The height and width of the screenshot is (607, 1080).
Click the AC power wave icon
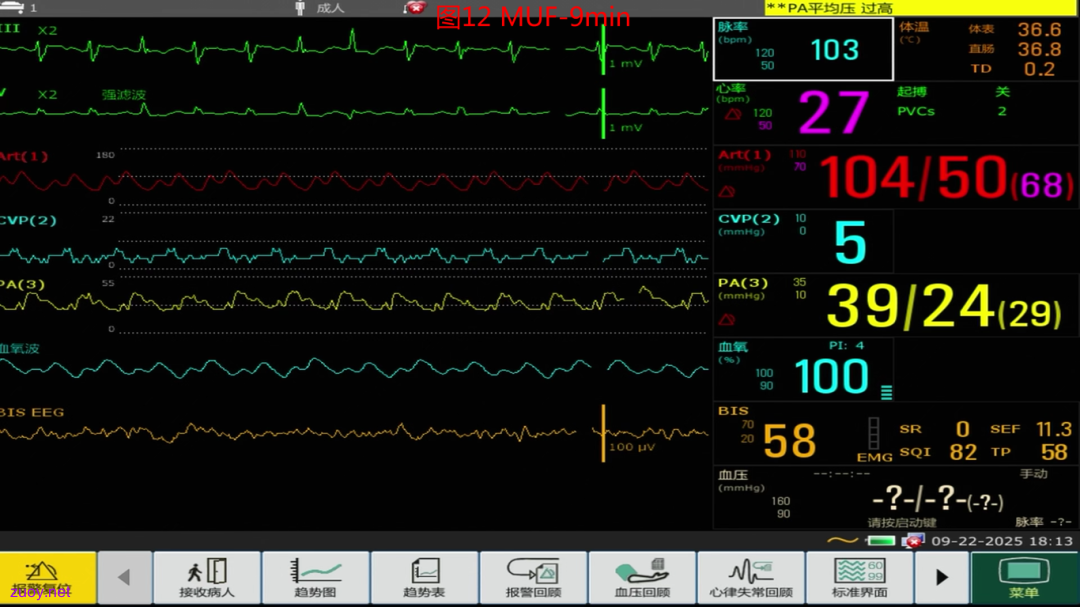(x=842, y=541)
